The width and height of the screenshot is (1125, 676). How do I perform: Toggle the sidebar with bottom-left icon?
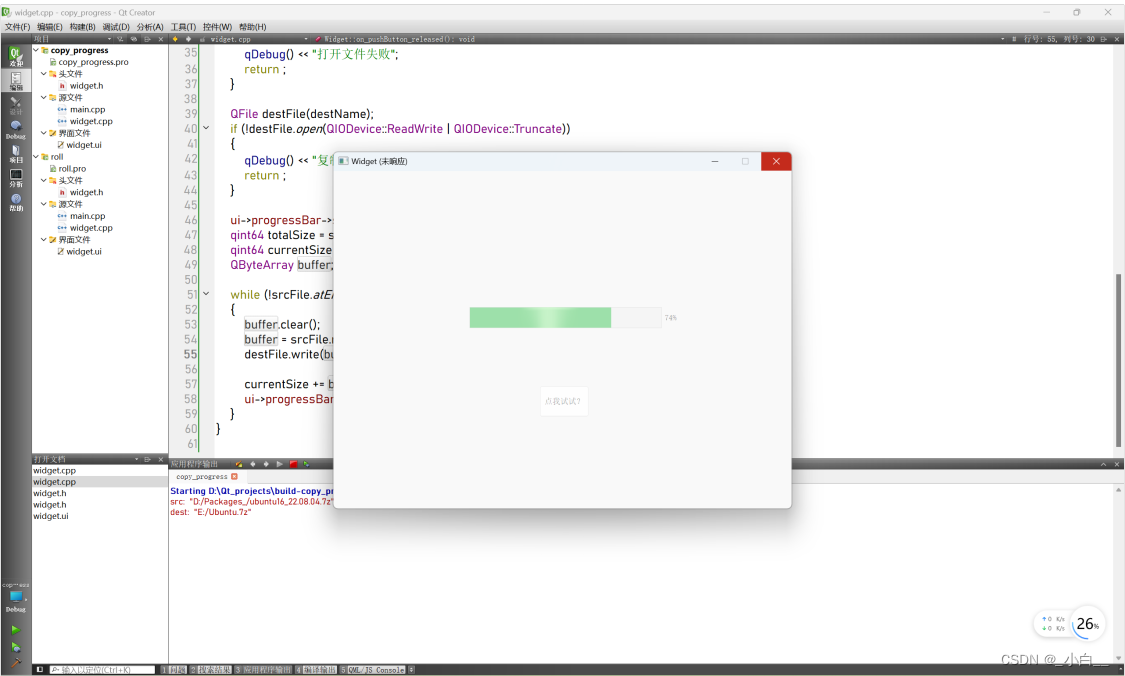pyautogui.click(x=39, y=670)
